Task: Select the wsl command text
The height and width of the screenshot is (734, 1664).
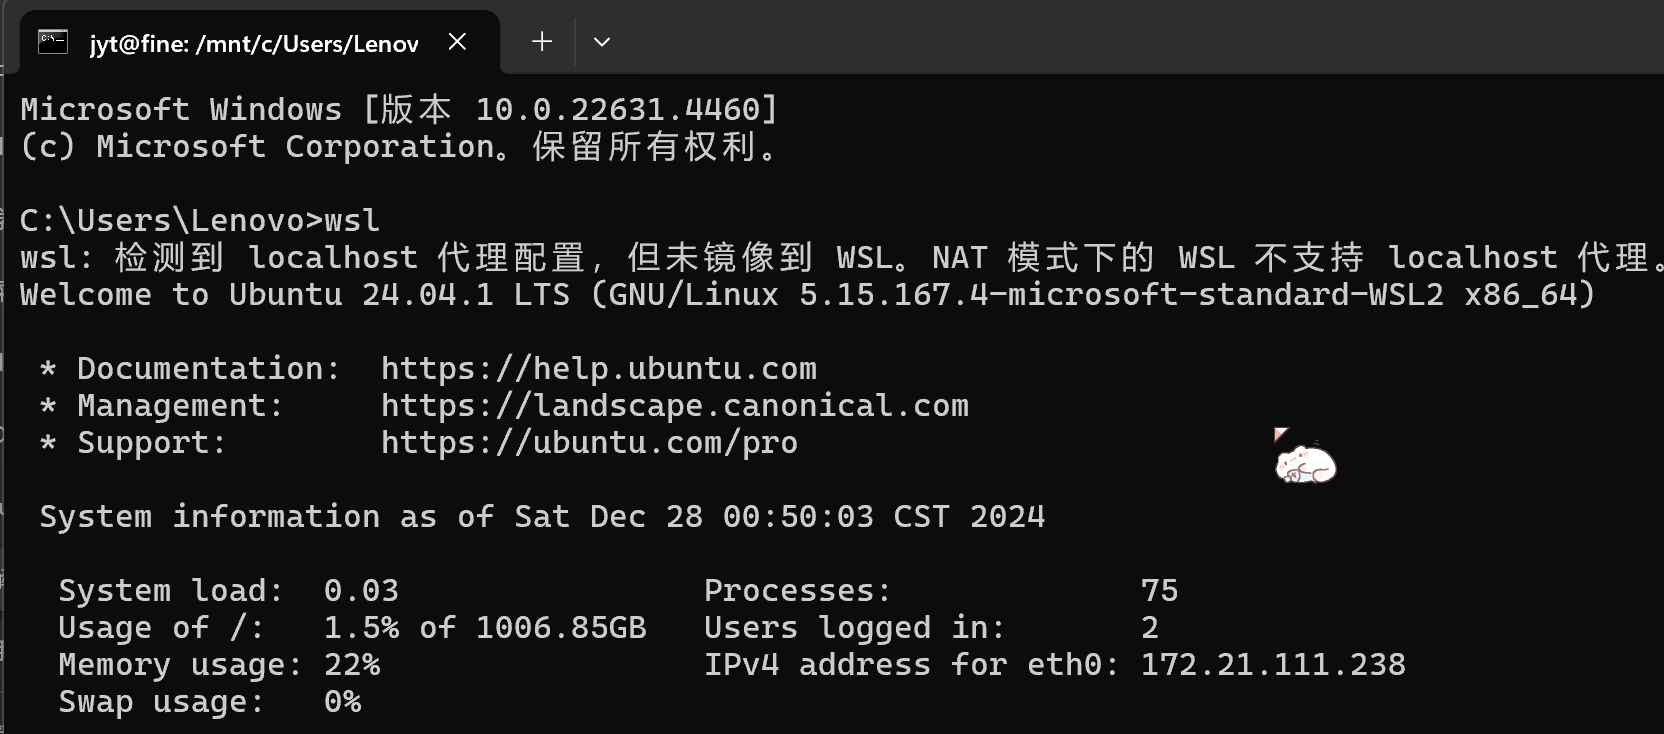Action: (351, 219)
